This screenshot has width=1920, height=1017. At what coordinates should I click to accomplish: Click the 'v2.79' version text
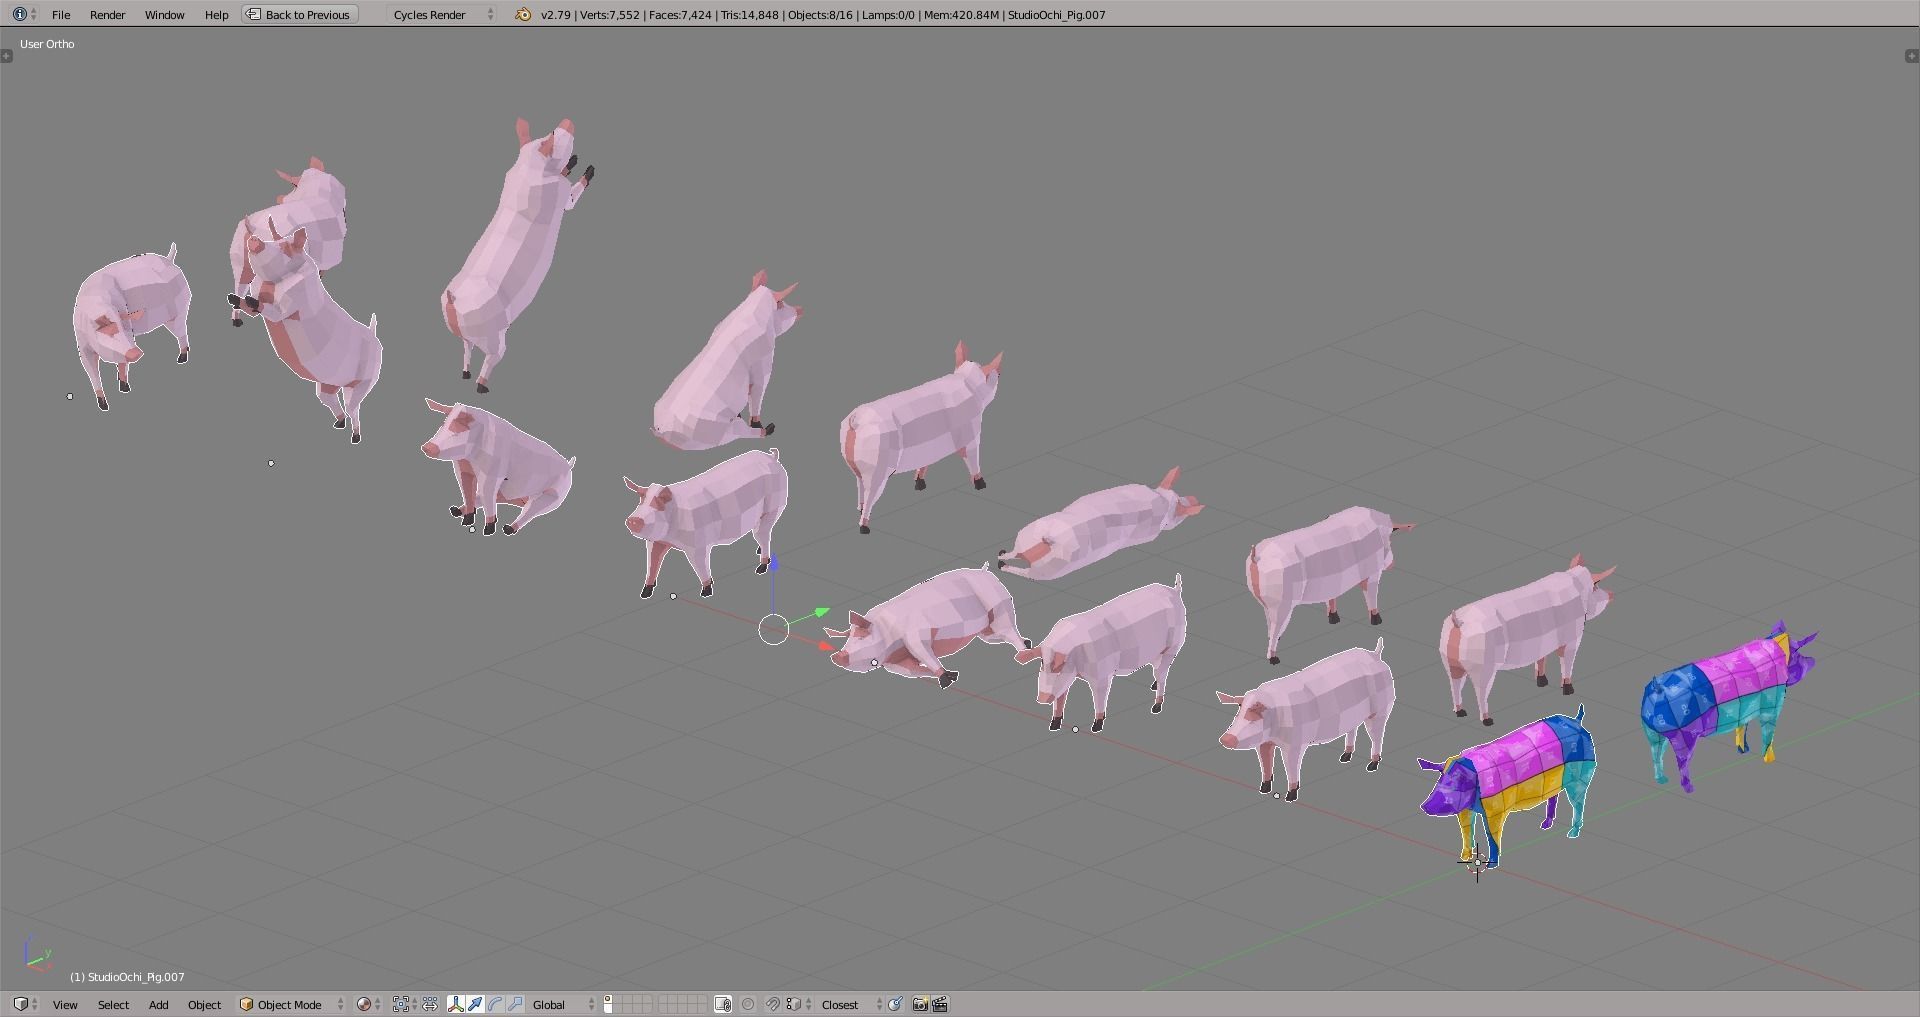point(554,14)
